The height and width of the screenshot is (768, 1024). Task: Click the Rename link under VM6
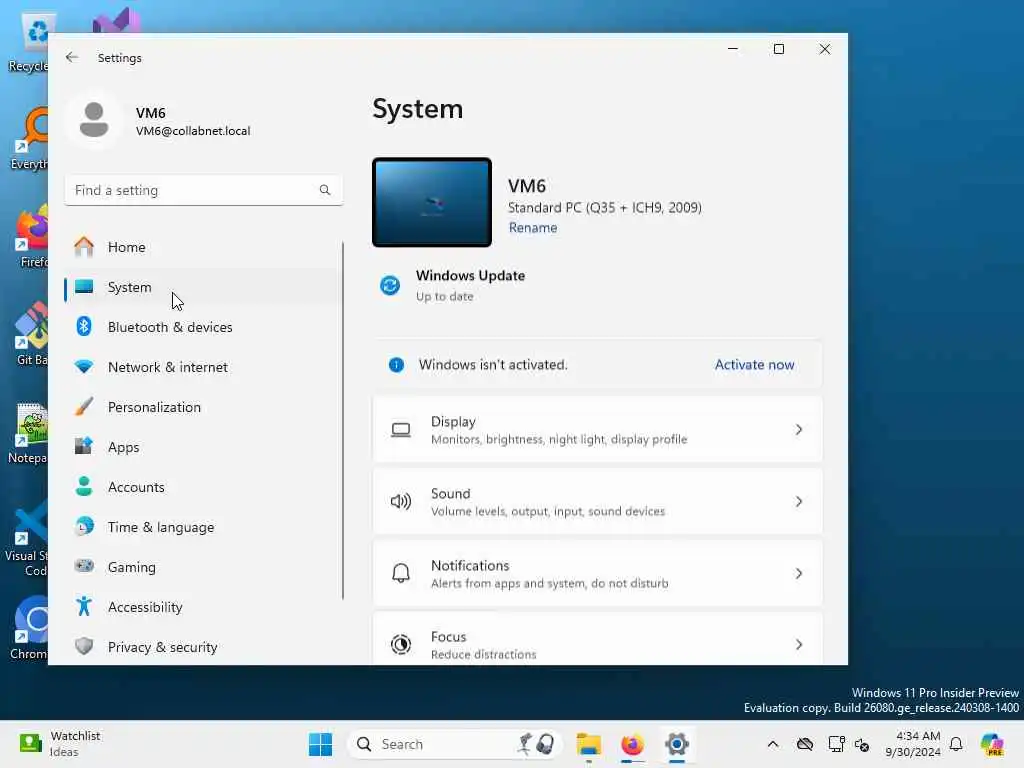[x=533, y=228]
